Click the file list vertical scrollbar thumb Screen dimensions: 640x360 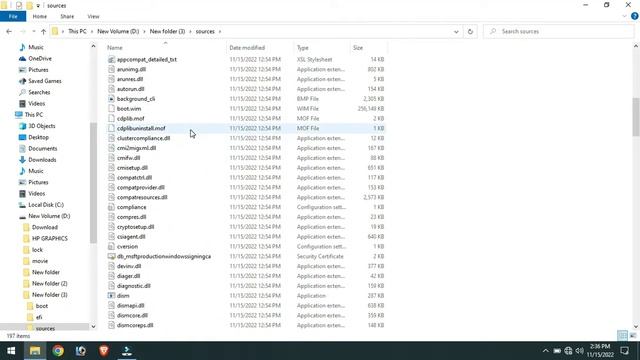point(636,117)
